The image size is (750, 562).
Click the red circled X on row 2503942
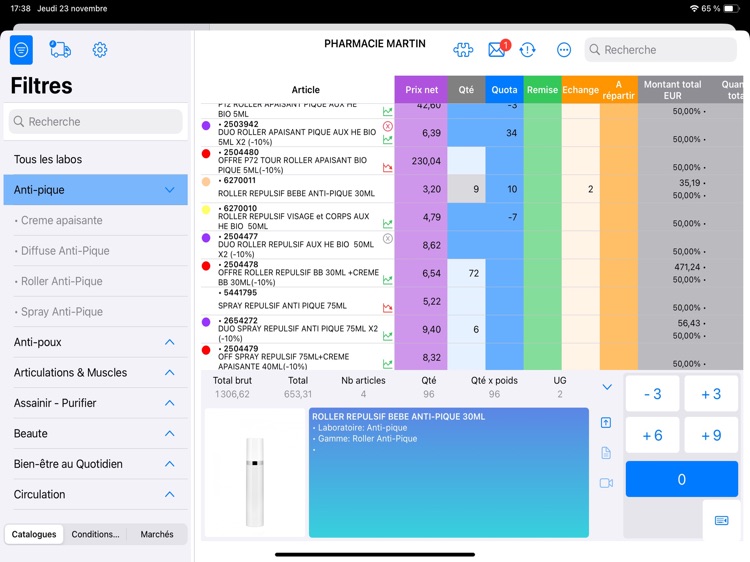click(x=387, y=126)
